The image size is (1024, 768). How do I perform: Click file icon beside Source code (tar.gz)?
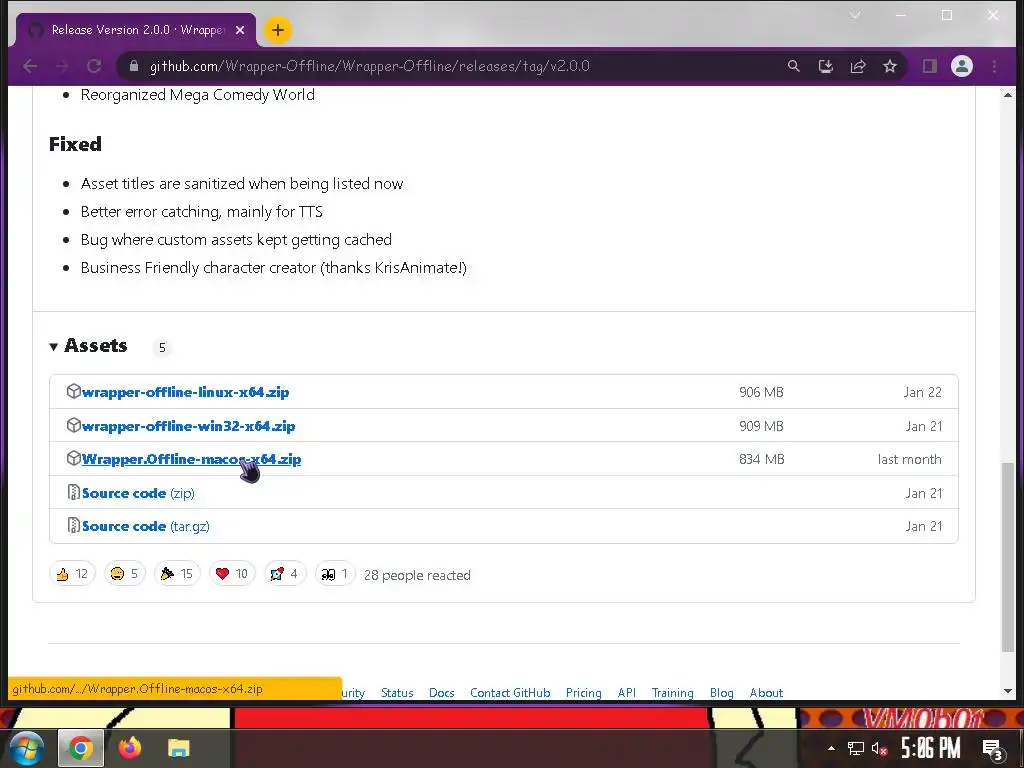(x=74, y=526)
